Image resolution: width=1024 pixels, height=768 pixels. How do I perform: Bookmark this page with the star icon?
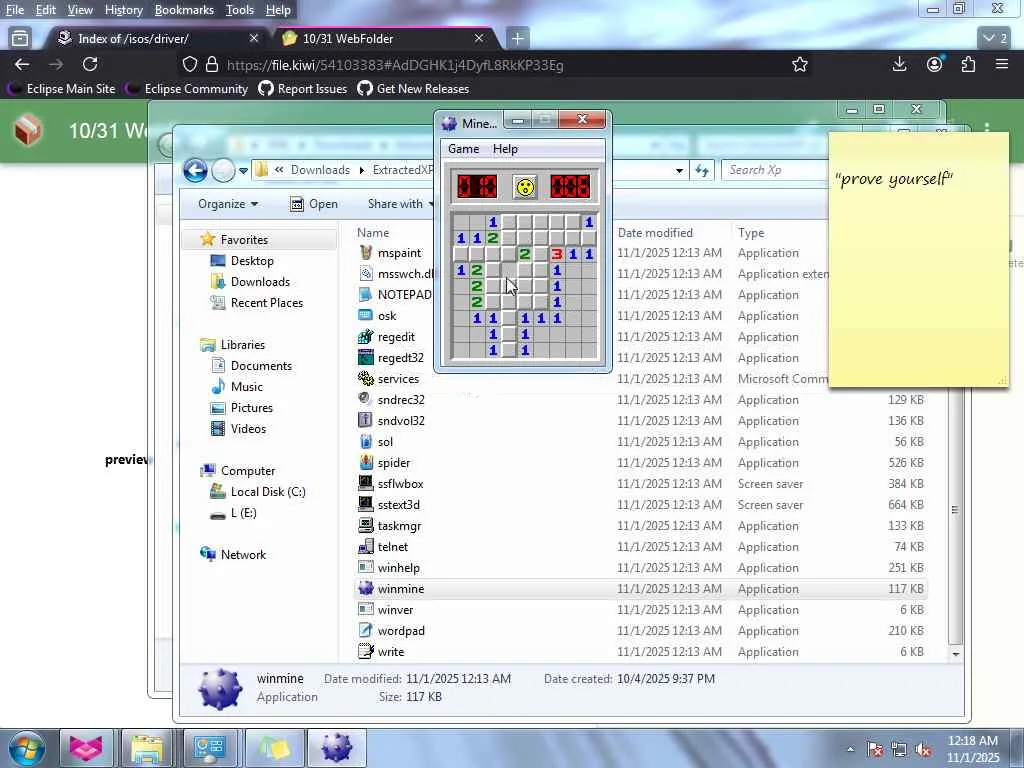coord(800,64)
